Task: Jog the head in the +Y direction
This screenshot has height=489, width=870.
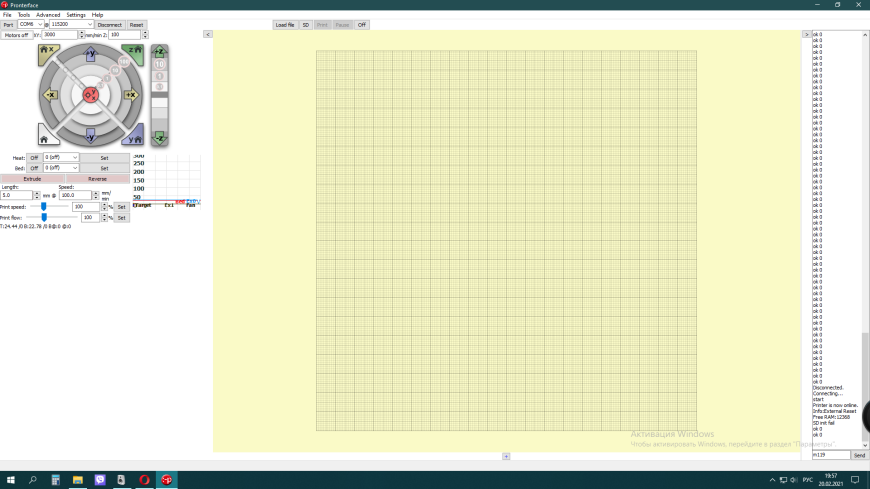Action: 90,54
